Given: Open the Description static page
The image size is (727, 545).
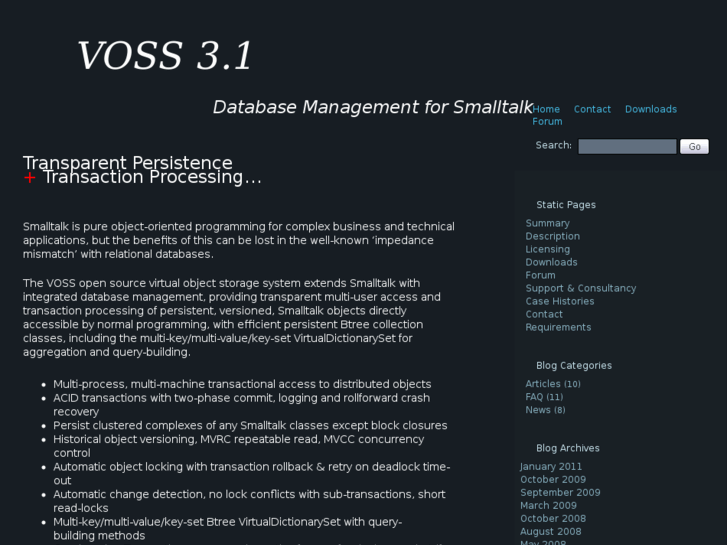Looking at the screenshot, I should (552, 236).
